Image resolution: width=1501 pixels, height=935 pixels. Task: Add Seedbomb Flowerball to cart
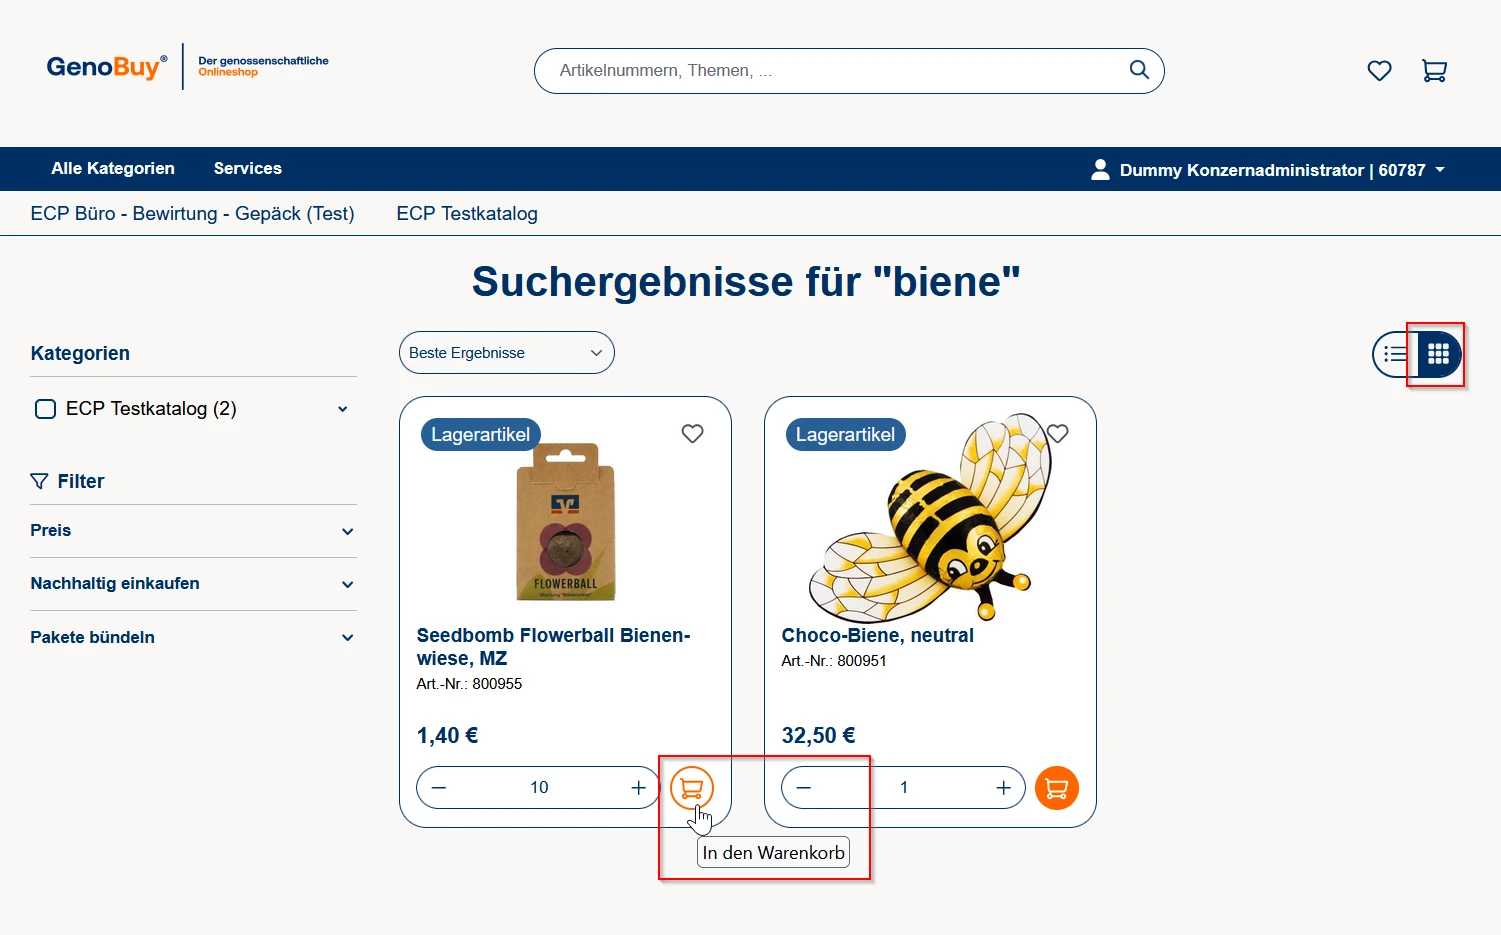[x=691, y=788]
